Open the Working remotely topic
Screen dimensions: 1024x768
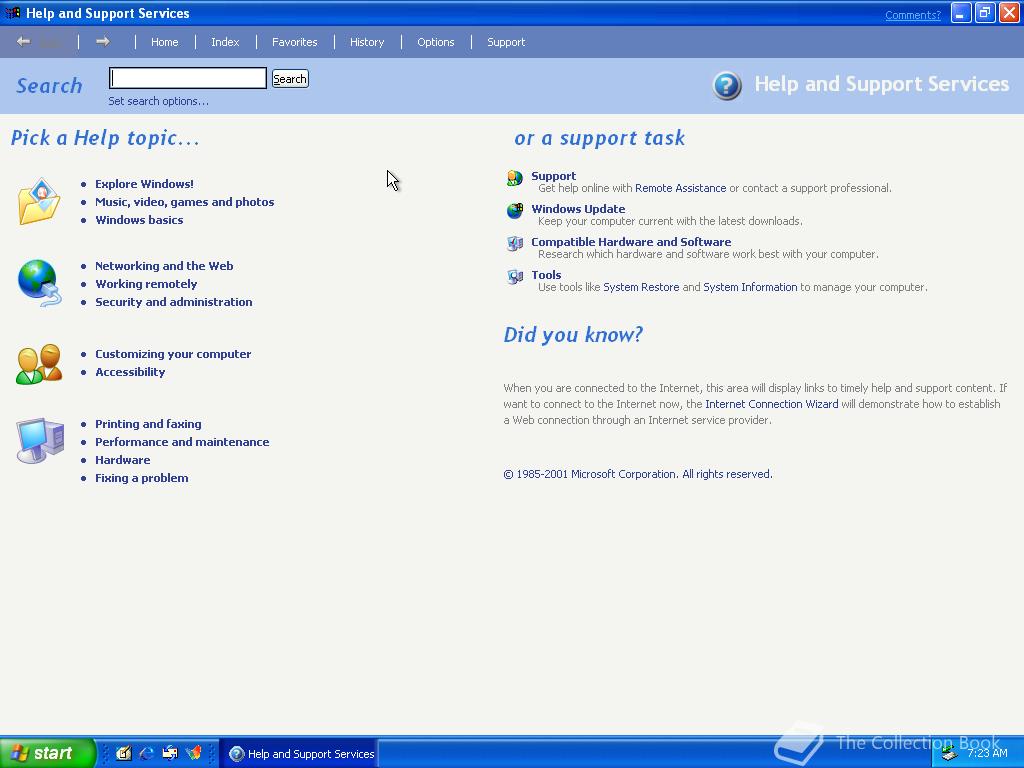[146, 284]
